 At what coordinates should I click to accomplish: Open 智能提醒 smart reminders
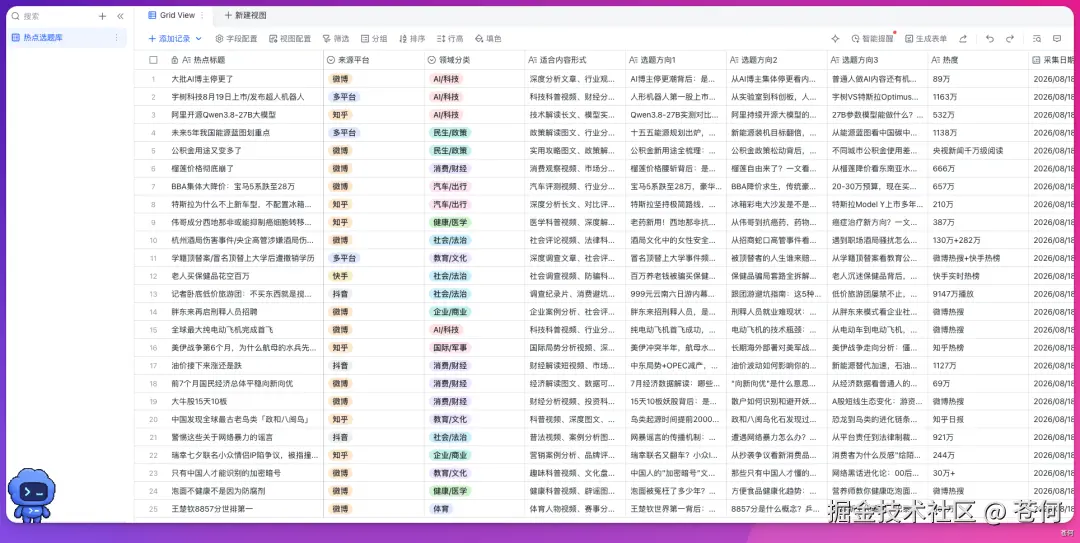click(873, 39)
